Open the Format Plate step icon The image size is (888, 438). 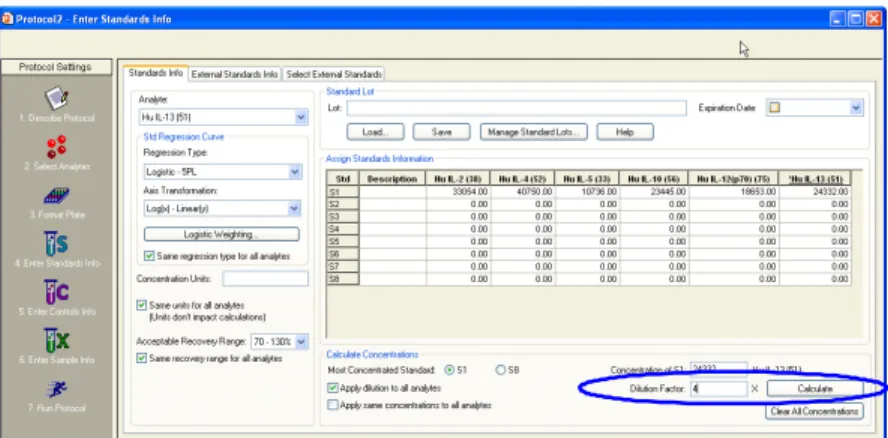coord(57,196)
